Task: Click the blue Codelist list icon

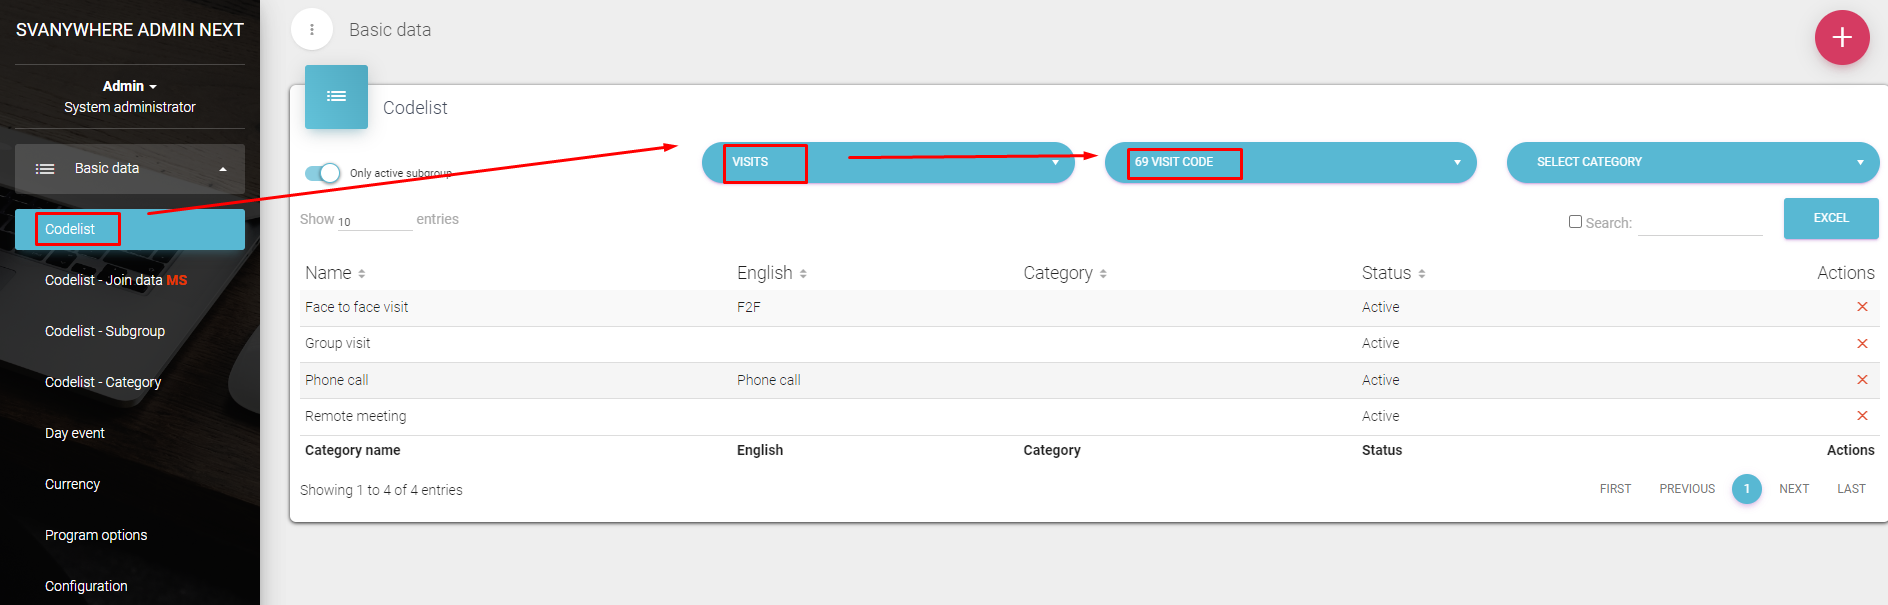Action: point(336,97)
